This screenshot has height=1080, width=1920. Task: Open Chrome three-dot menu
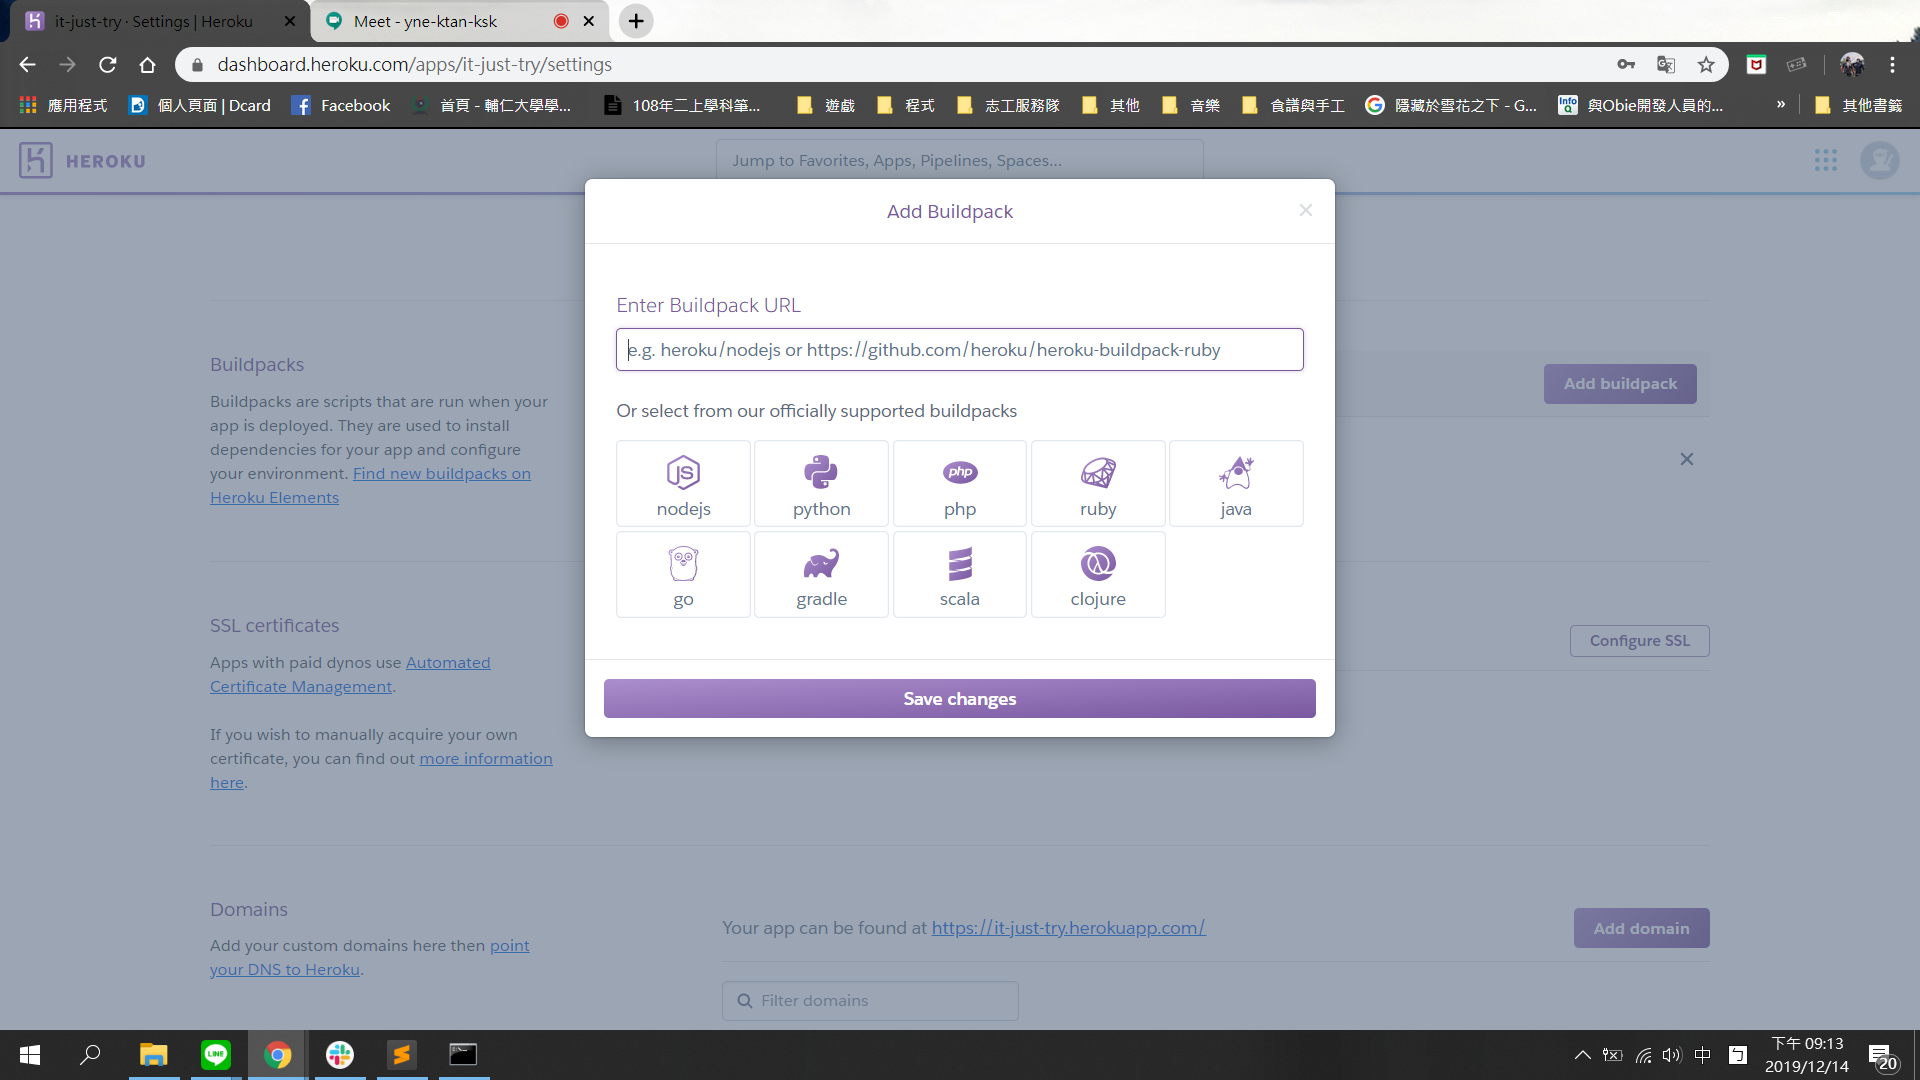[x=1892, y=65]
